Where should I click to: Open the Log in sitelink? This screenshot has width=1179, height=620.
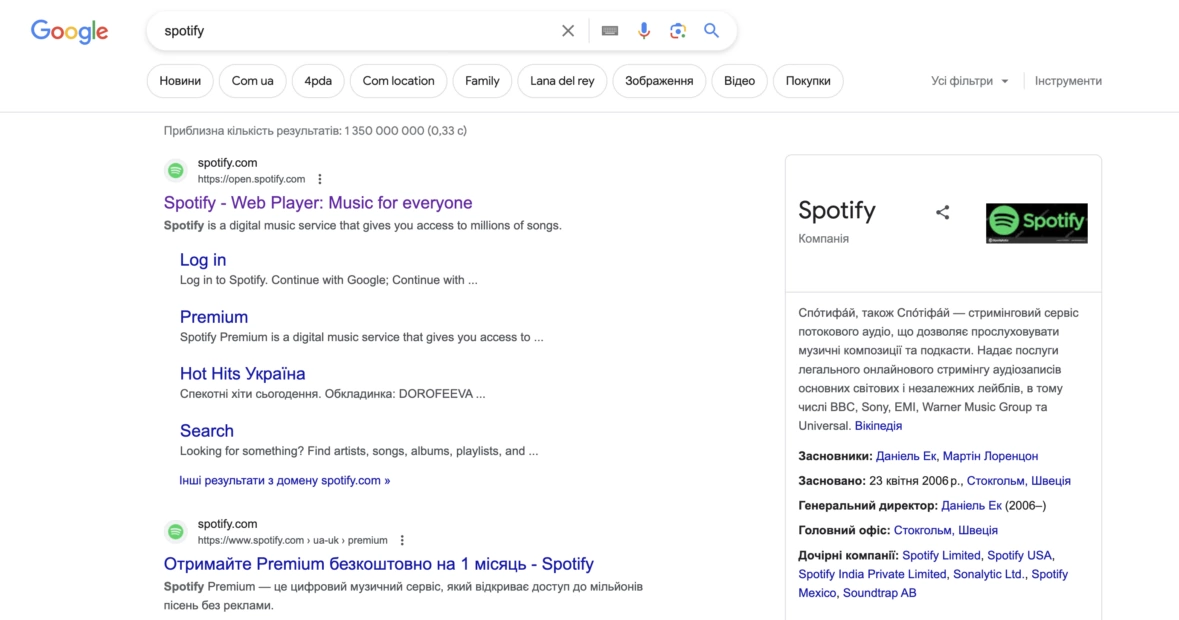(x=203, y=260)
